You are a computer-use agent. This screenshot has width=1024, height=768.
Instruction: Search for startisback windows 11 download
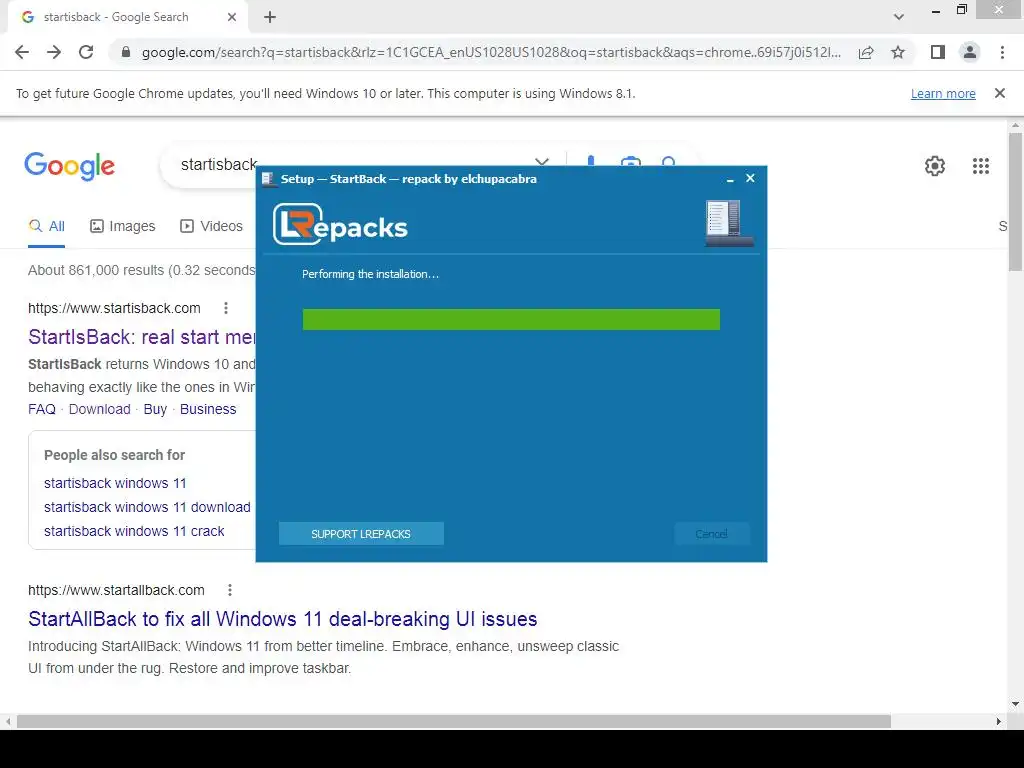point(147,507)
